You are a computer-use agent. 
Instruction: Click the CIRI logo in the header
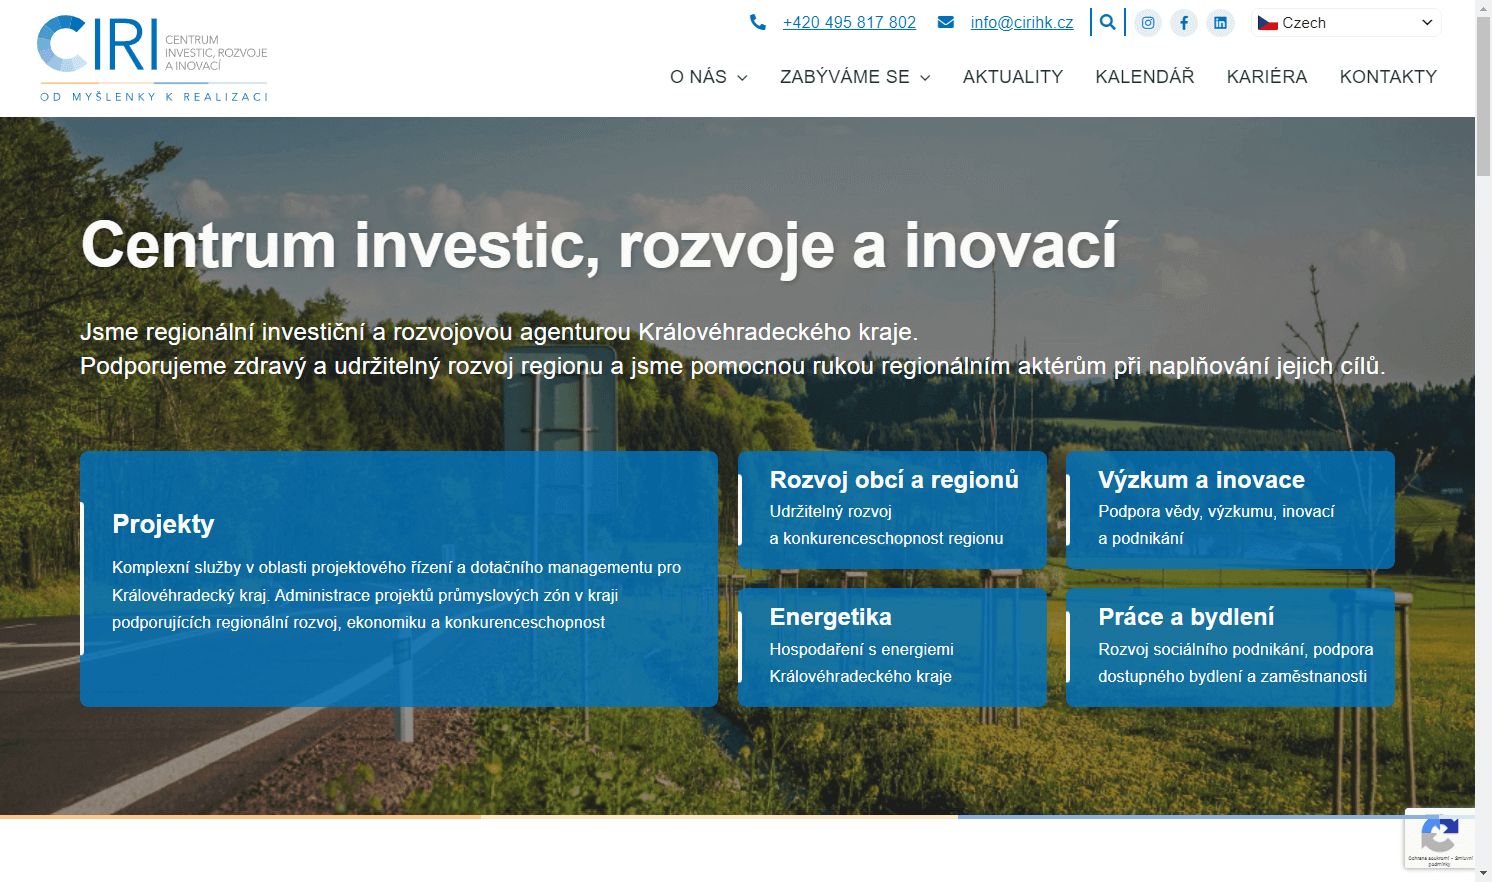click(x=152, y=58)
